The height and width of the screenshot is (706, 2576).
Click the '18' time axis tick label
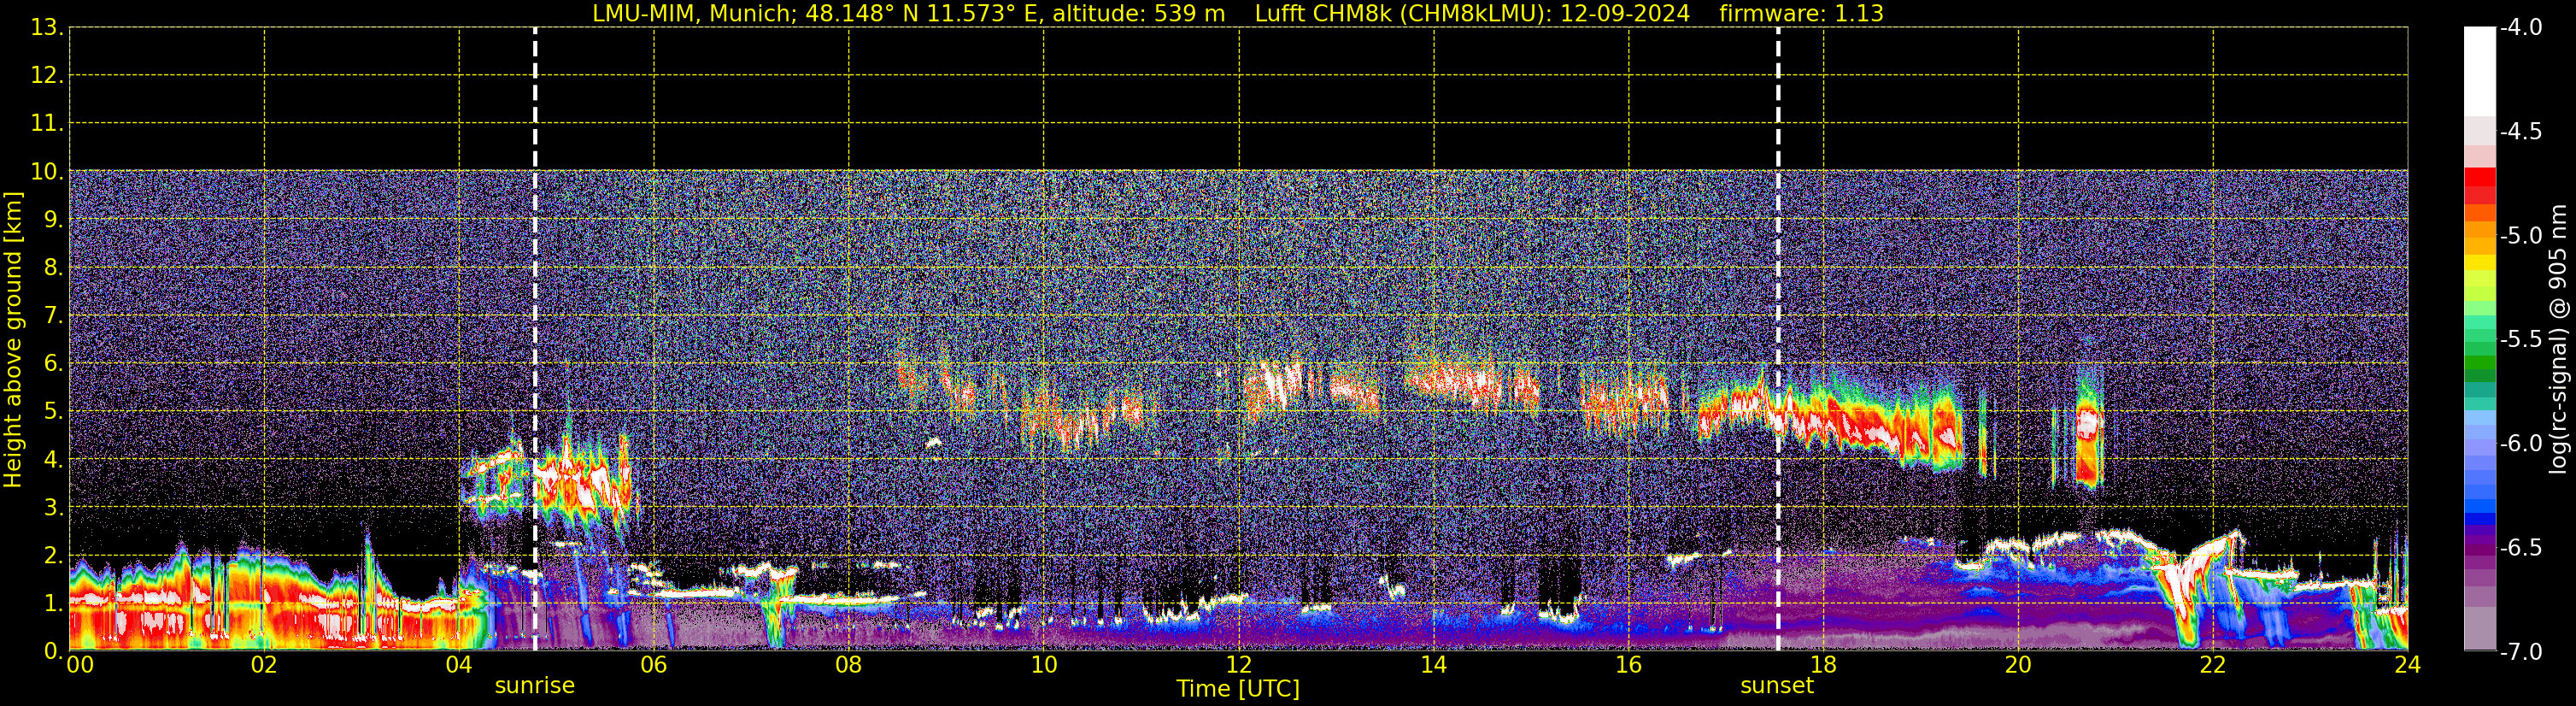1824,665
